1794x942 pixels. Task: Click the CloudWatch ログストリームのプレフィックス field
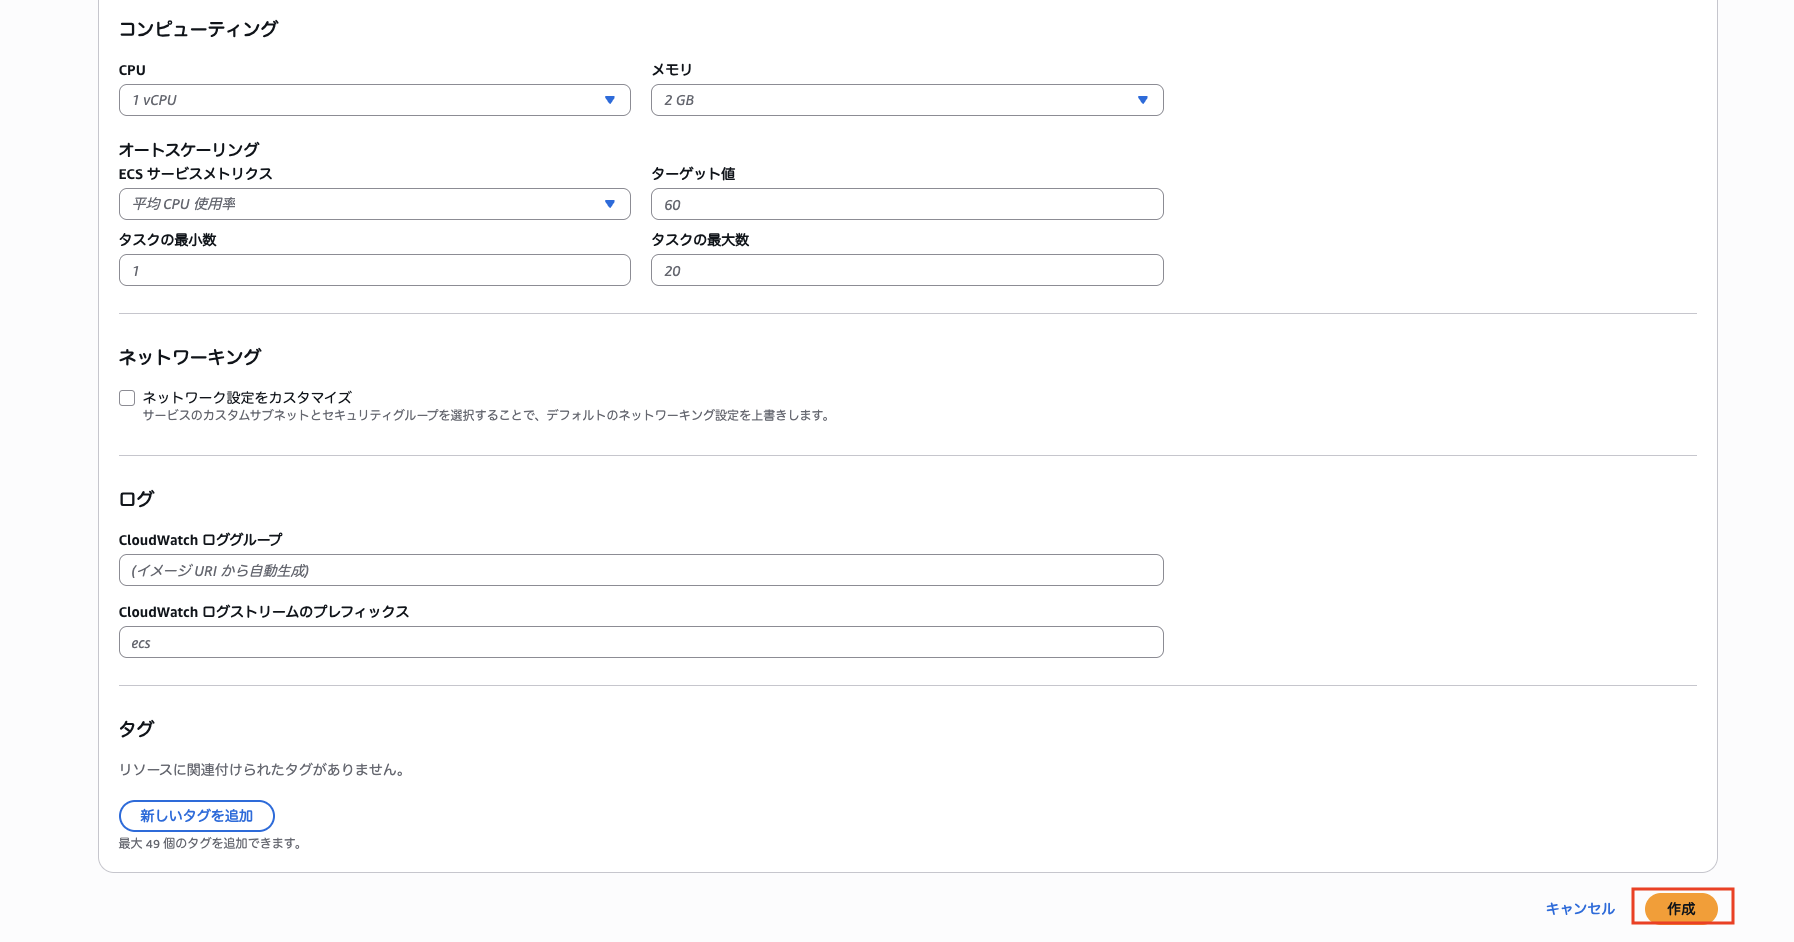(641, 642)
